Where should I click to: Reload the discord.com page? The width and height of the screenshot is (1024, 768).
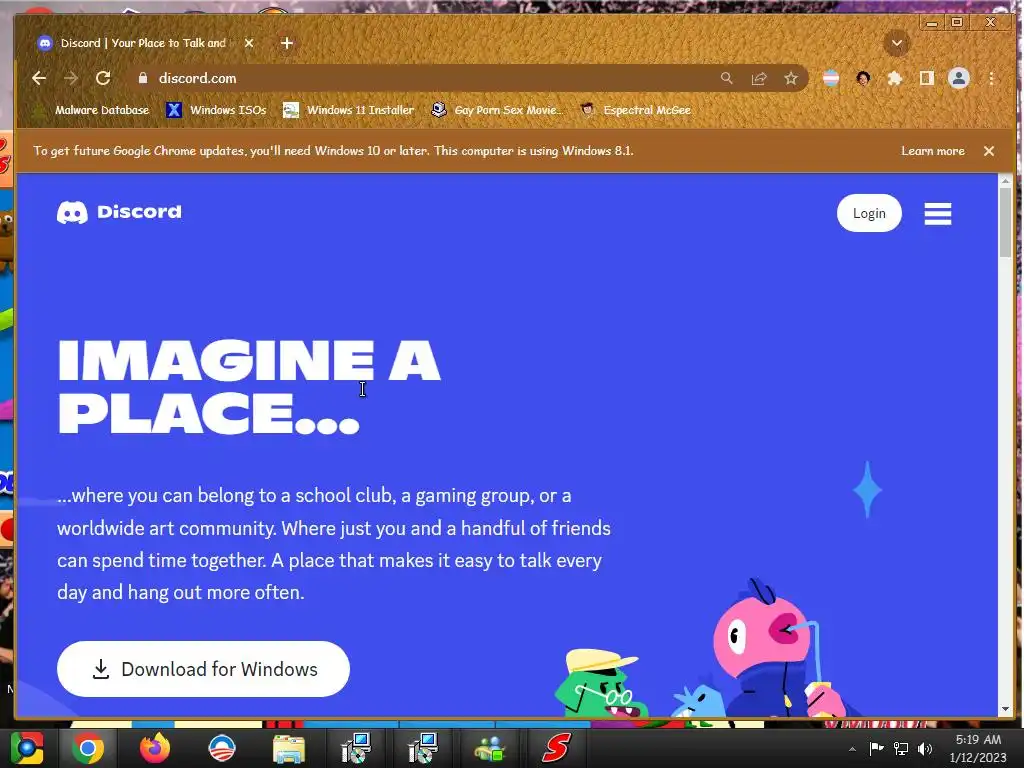[103, 78]
